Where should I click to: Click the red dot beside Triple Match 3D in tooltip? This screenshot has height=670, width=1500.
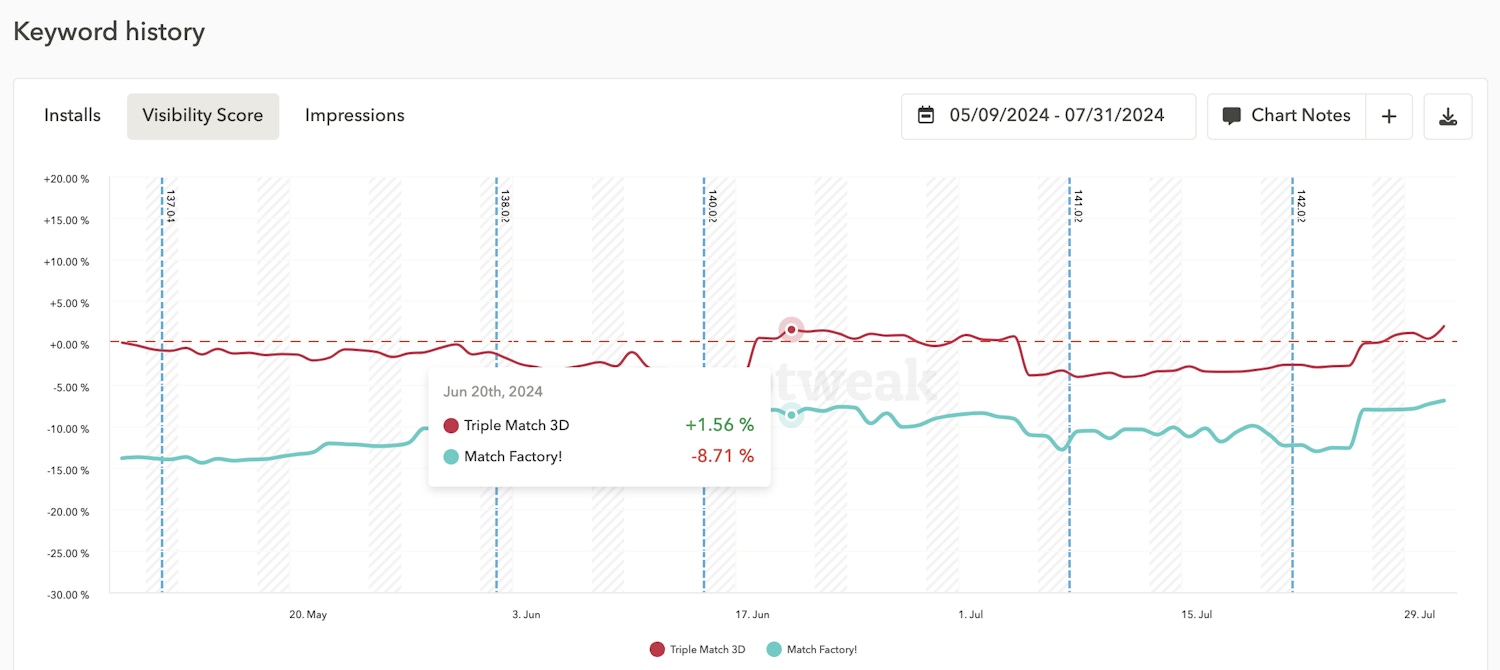451,425
